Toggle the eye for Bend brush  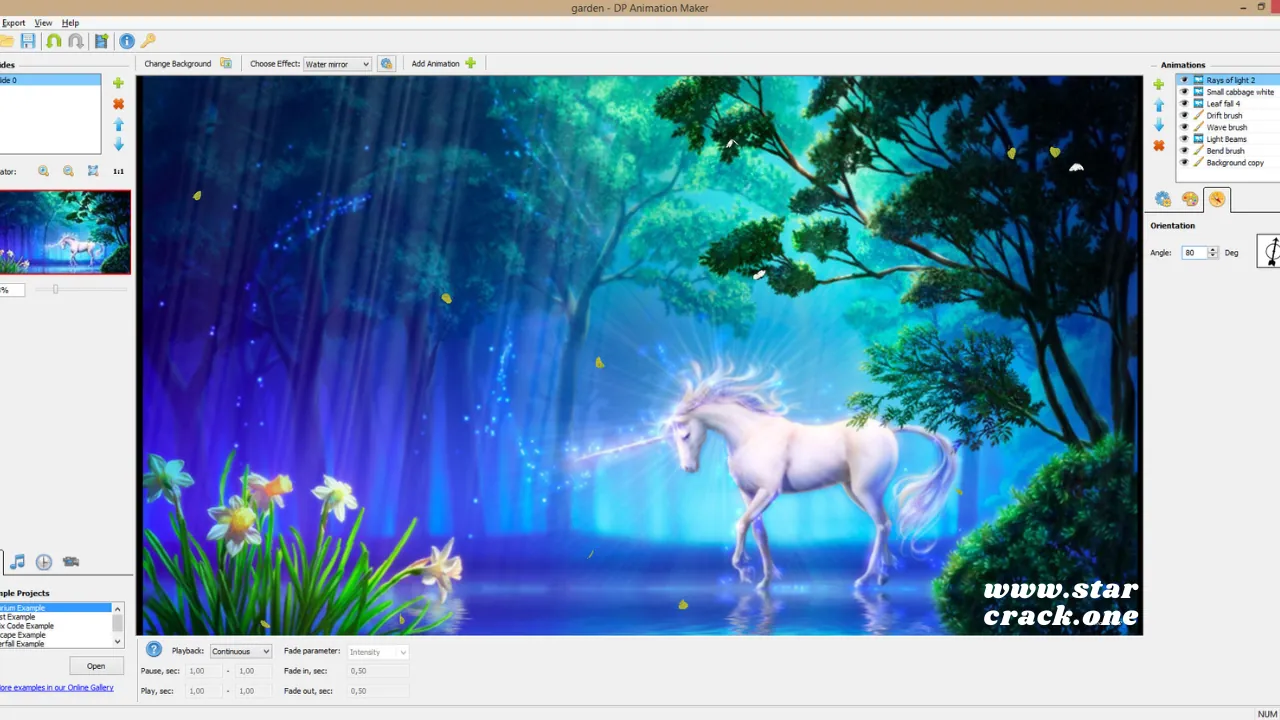[x=1185, y=151]
